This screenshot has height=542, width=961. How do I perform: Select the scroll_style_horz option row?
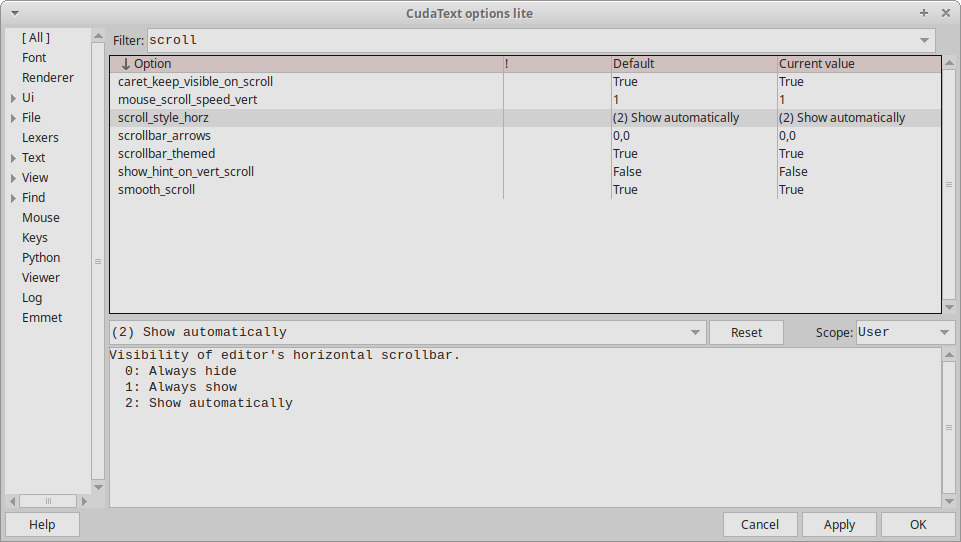[526, 118]
